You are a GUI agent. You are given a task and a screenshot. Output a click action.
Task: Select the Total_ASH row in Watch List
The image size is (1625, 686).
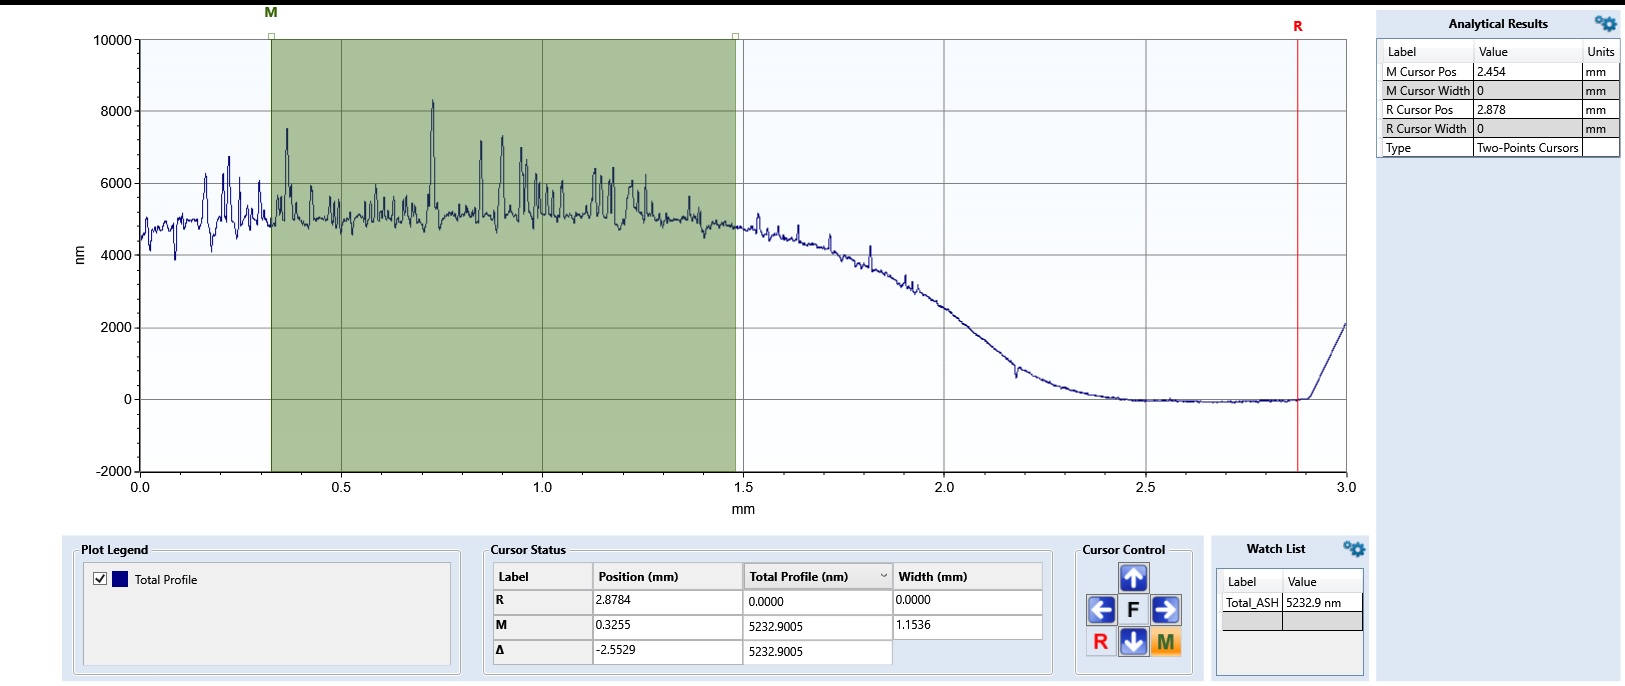click(1252, 603)
